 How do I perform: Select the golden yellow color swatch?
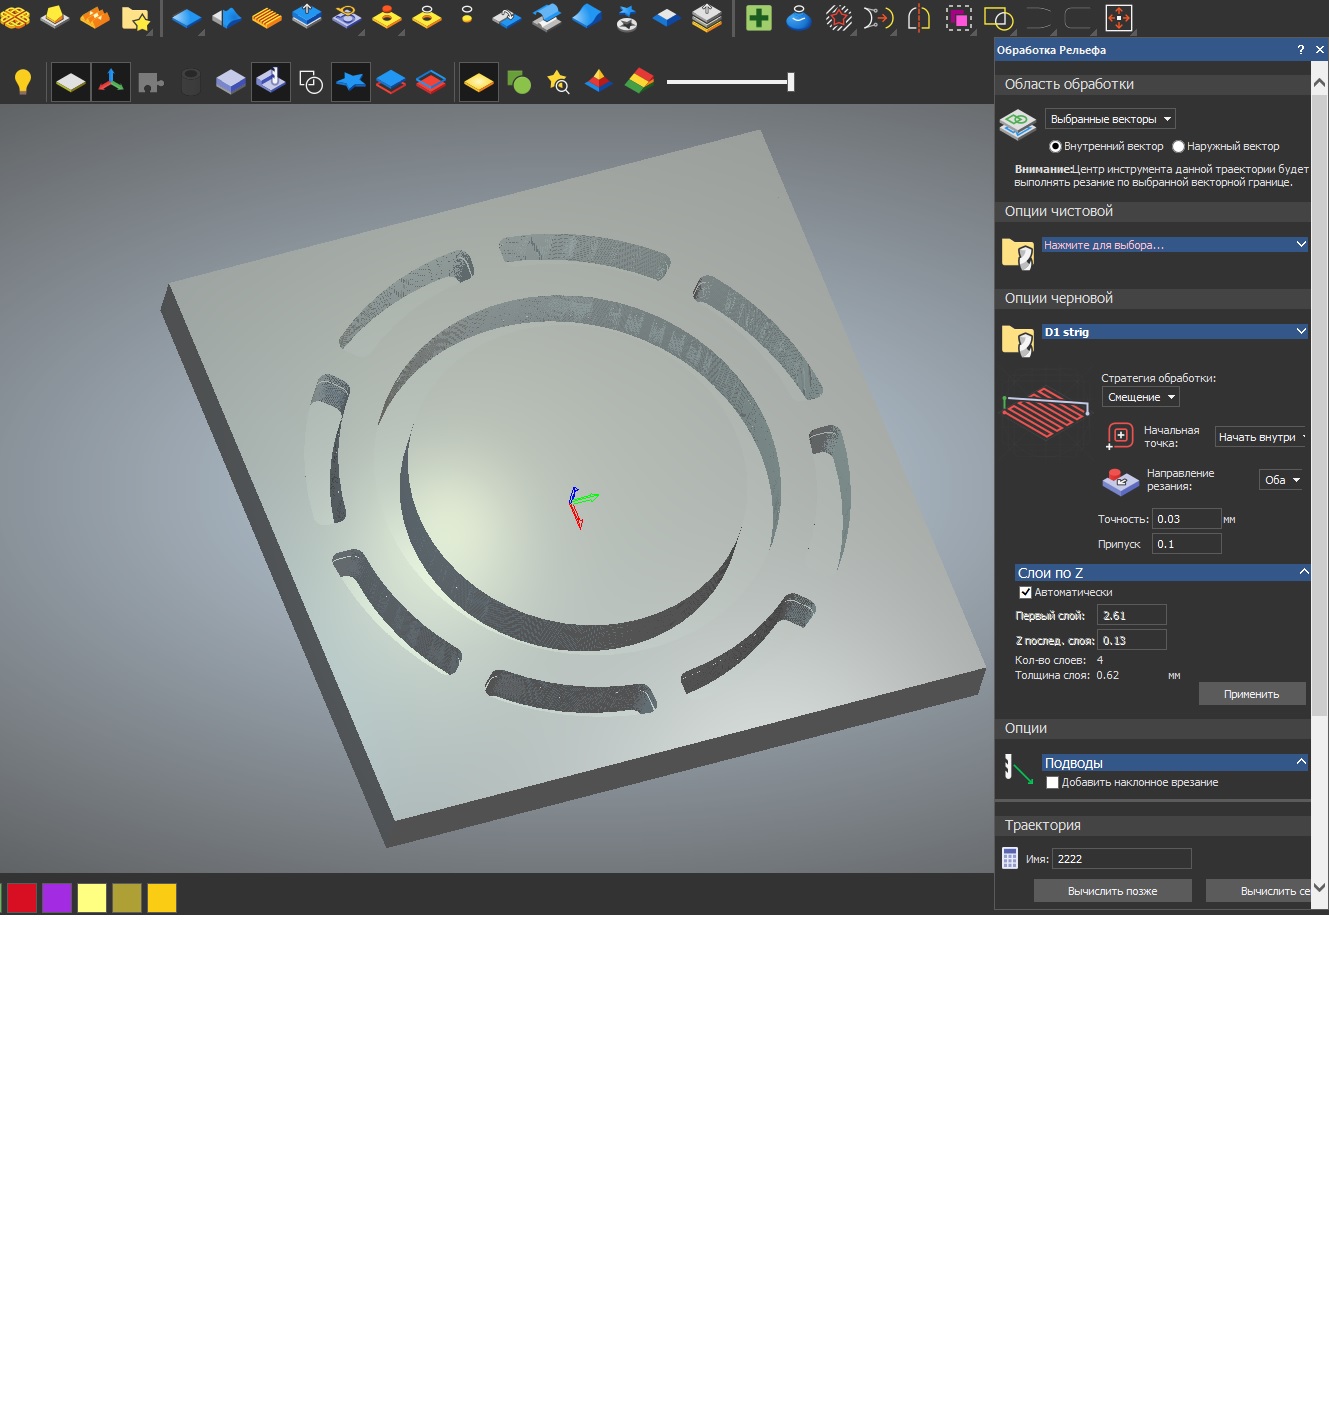click(x=162, y=898)
